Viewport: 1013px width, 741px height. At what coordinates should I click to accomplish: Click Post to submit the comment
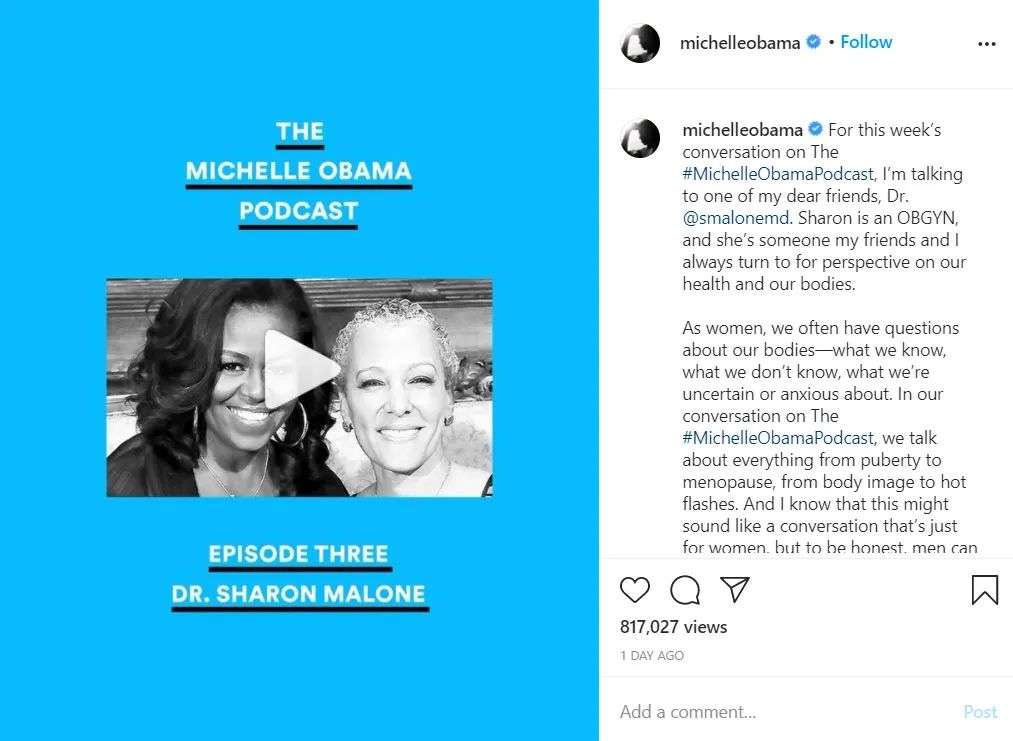click(x=980, y=711)
